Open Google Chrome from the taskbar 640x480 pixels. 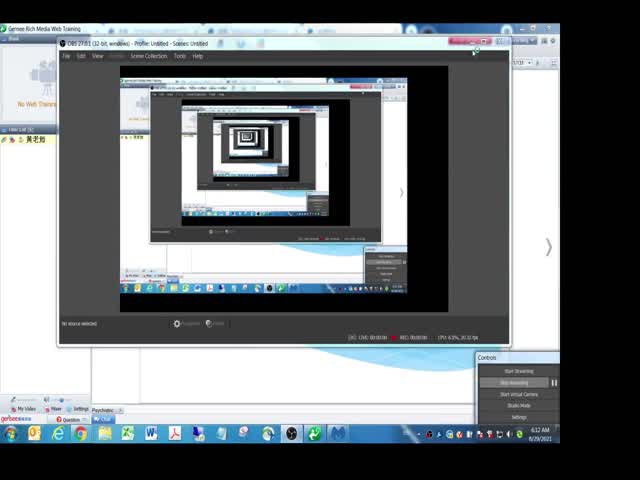(x=81, y=434)
